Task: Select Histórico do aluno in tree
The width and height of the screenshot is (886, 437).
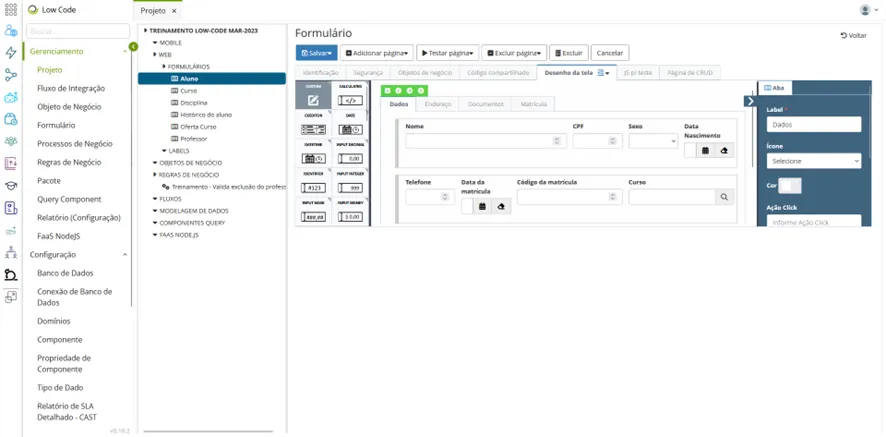Action: [206, 115]
